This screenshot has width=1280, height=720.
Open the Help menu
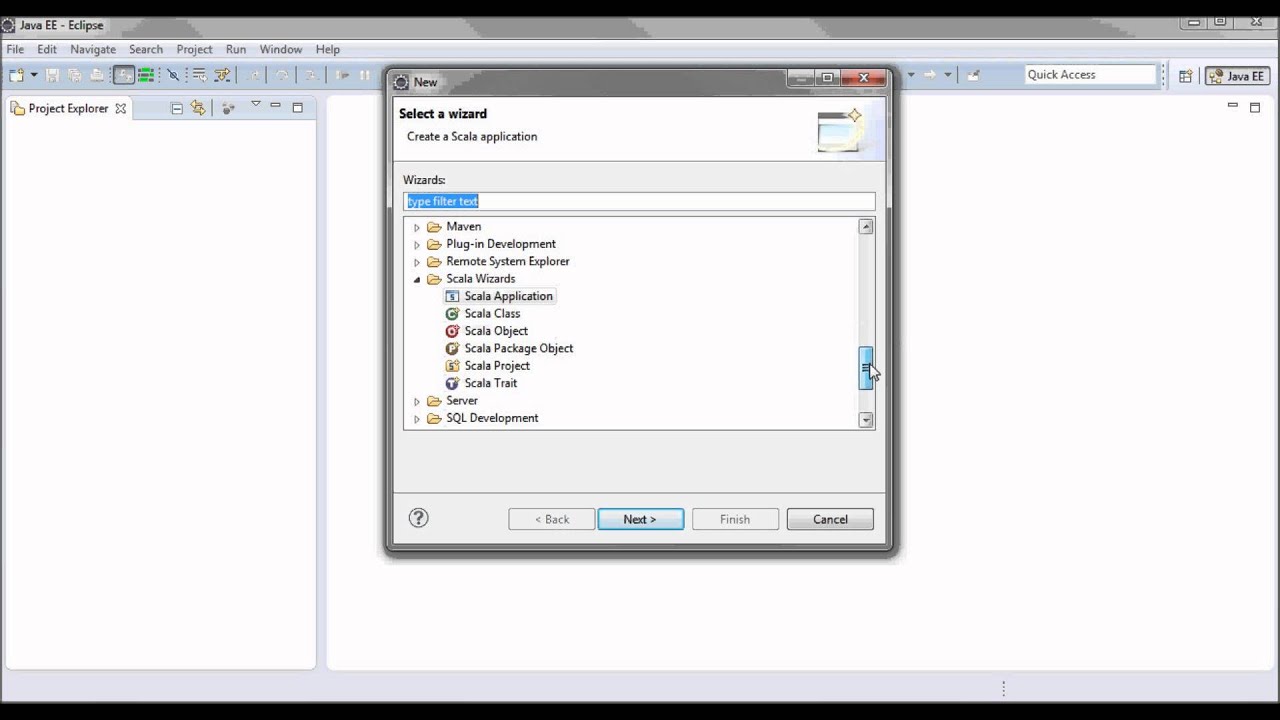pos(328,49)
